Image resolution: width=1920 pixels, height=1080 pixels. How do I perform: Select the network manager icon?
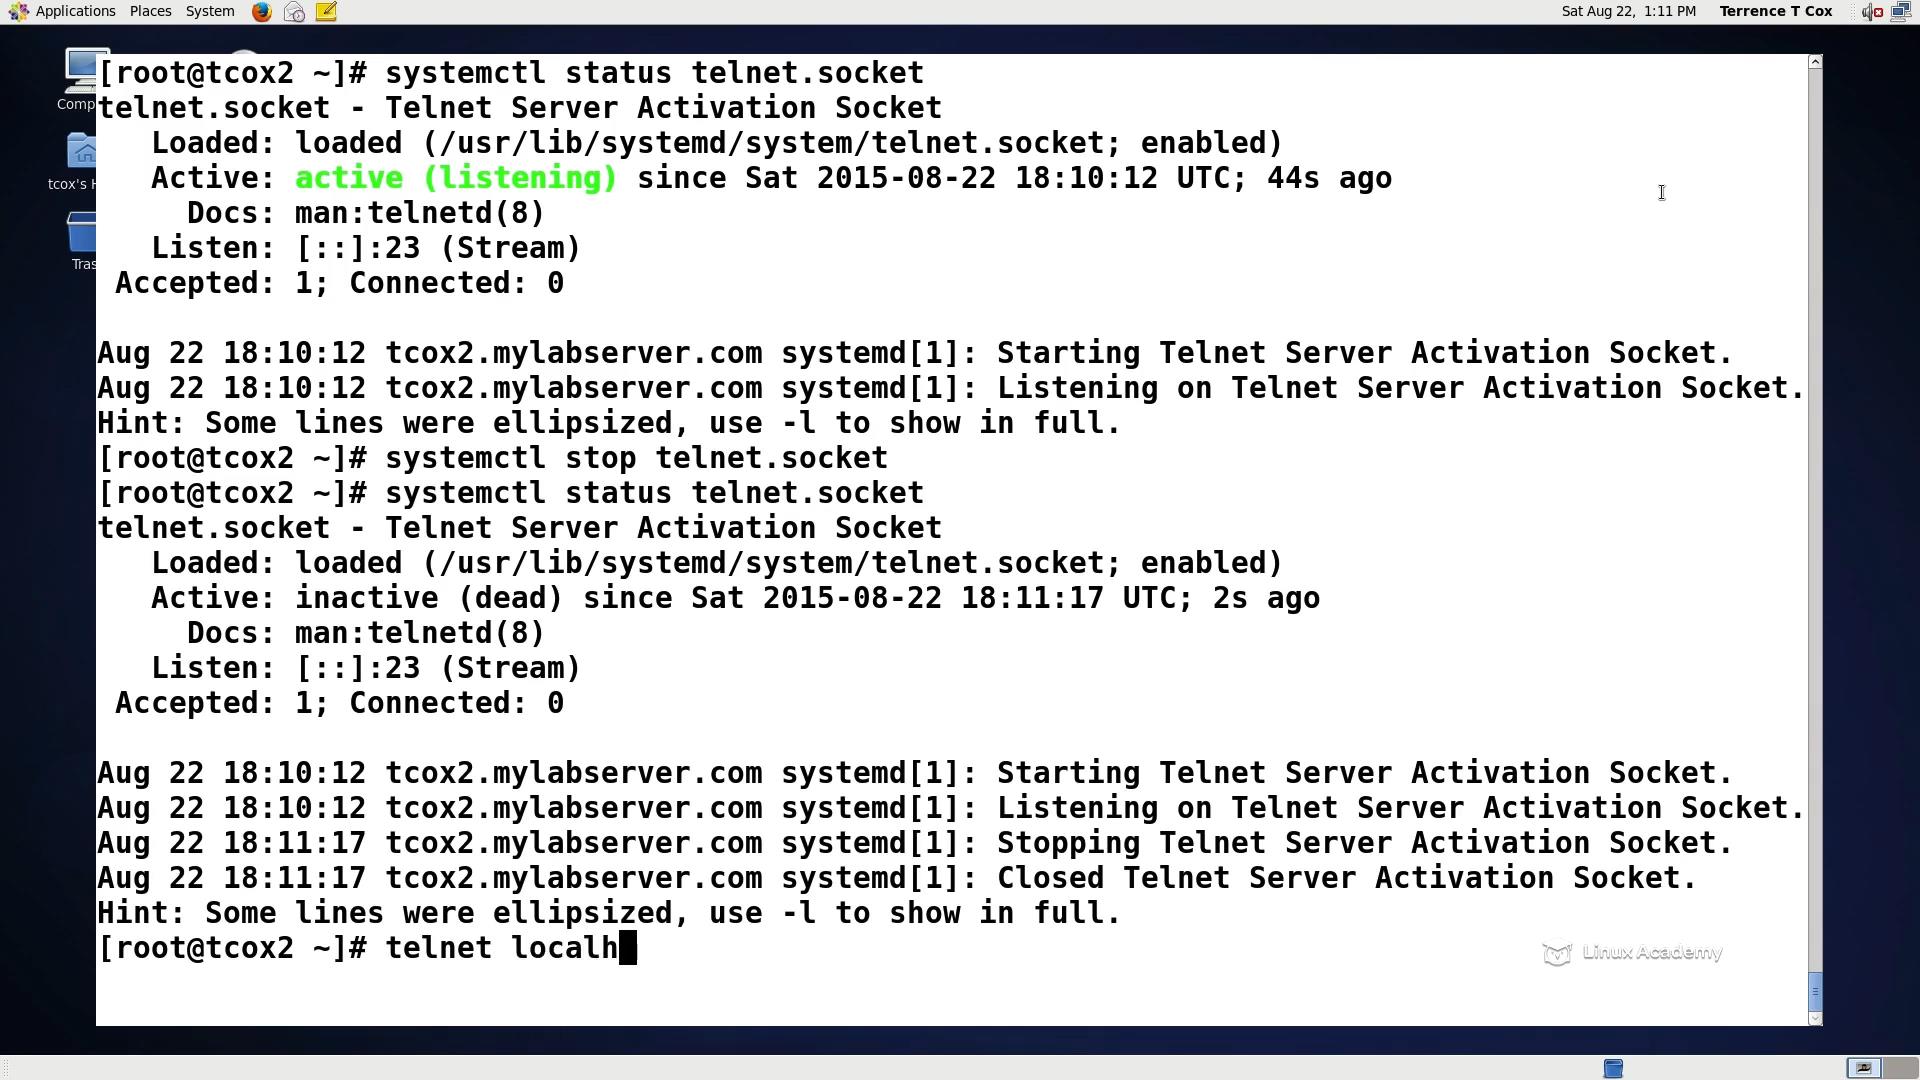1903,11
